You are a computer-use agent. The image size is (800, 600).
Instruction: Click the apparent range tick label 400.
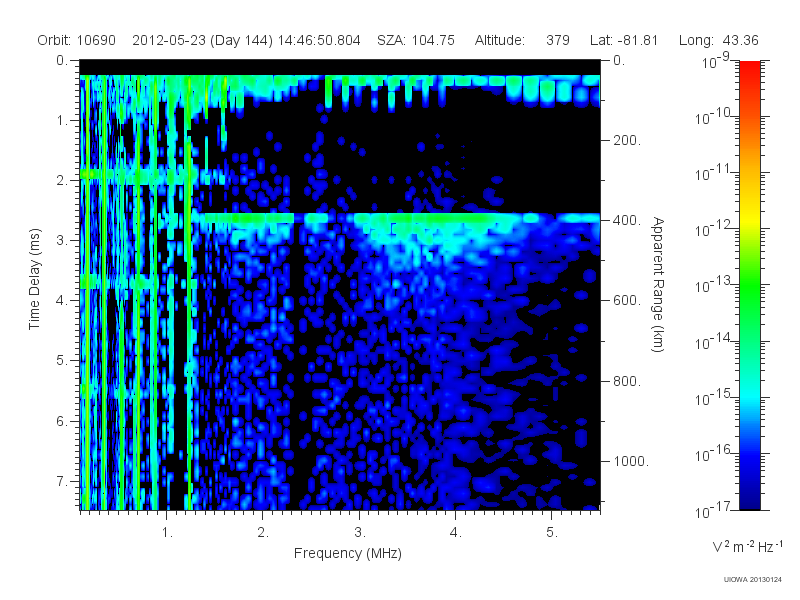pyautogui.click(x=627, y=220)
